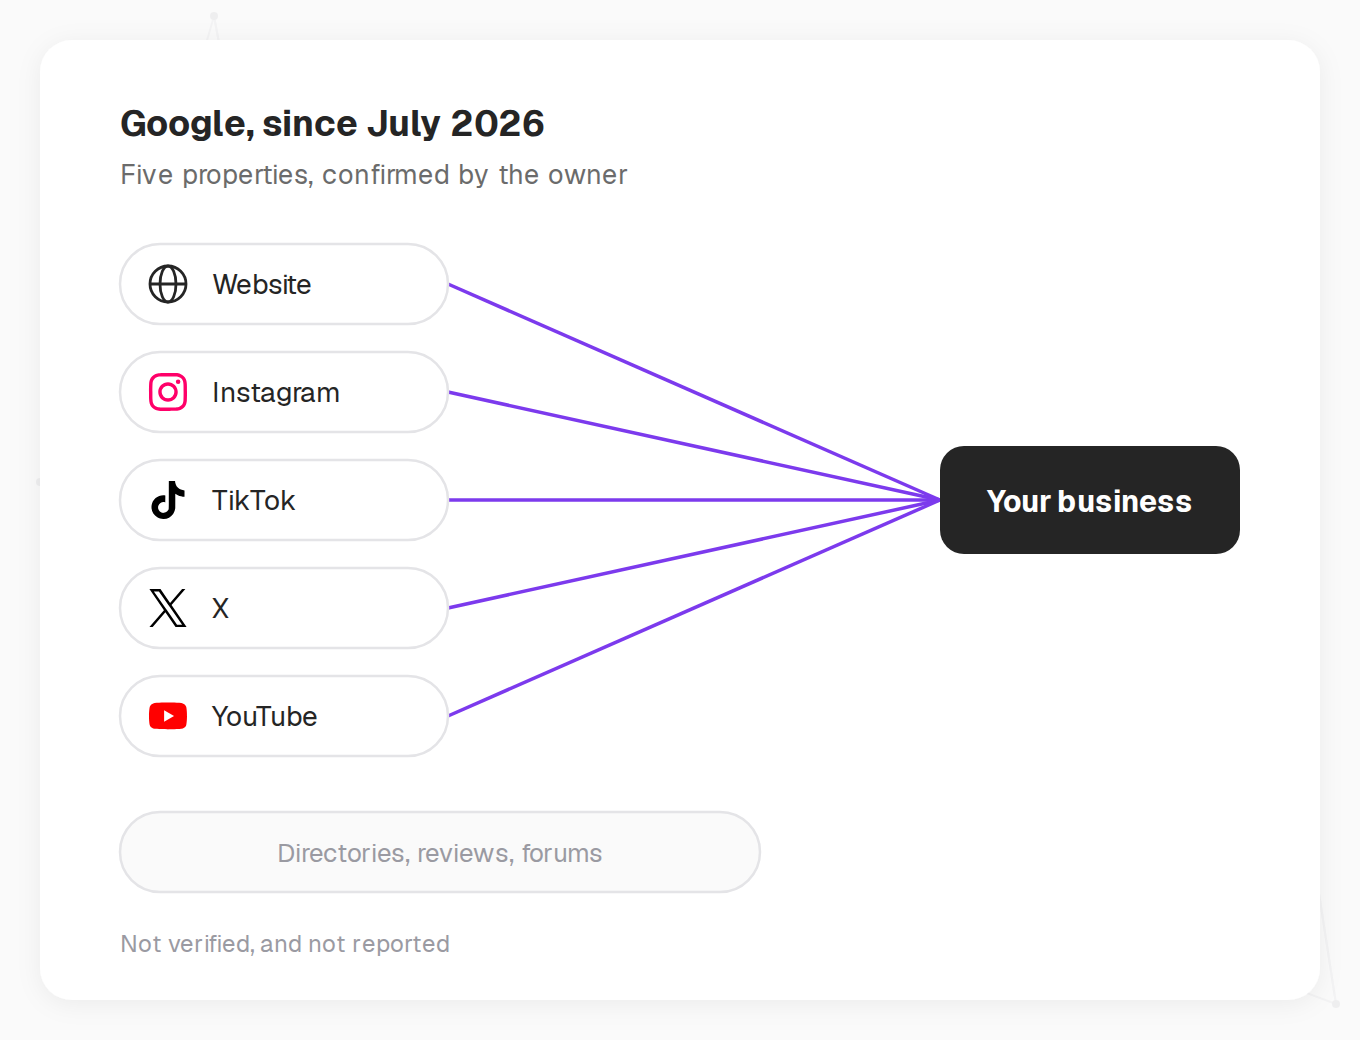Image resolution: width=1360 pixels, height=1040 pixels.
Task: Click the purple line from the X pill
Action: click(694, 554)
